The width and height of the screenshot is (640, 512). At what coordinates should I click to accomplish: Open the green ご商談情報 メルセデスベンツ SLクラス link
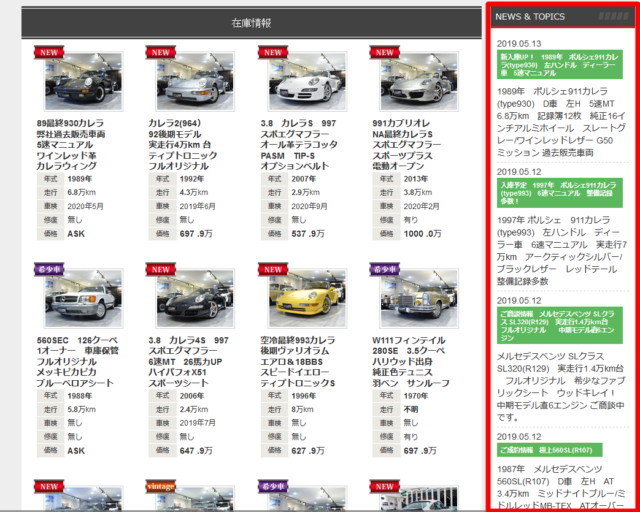tap(560, 325)
